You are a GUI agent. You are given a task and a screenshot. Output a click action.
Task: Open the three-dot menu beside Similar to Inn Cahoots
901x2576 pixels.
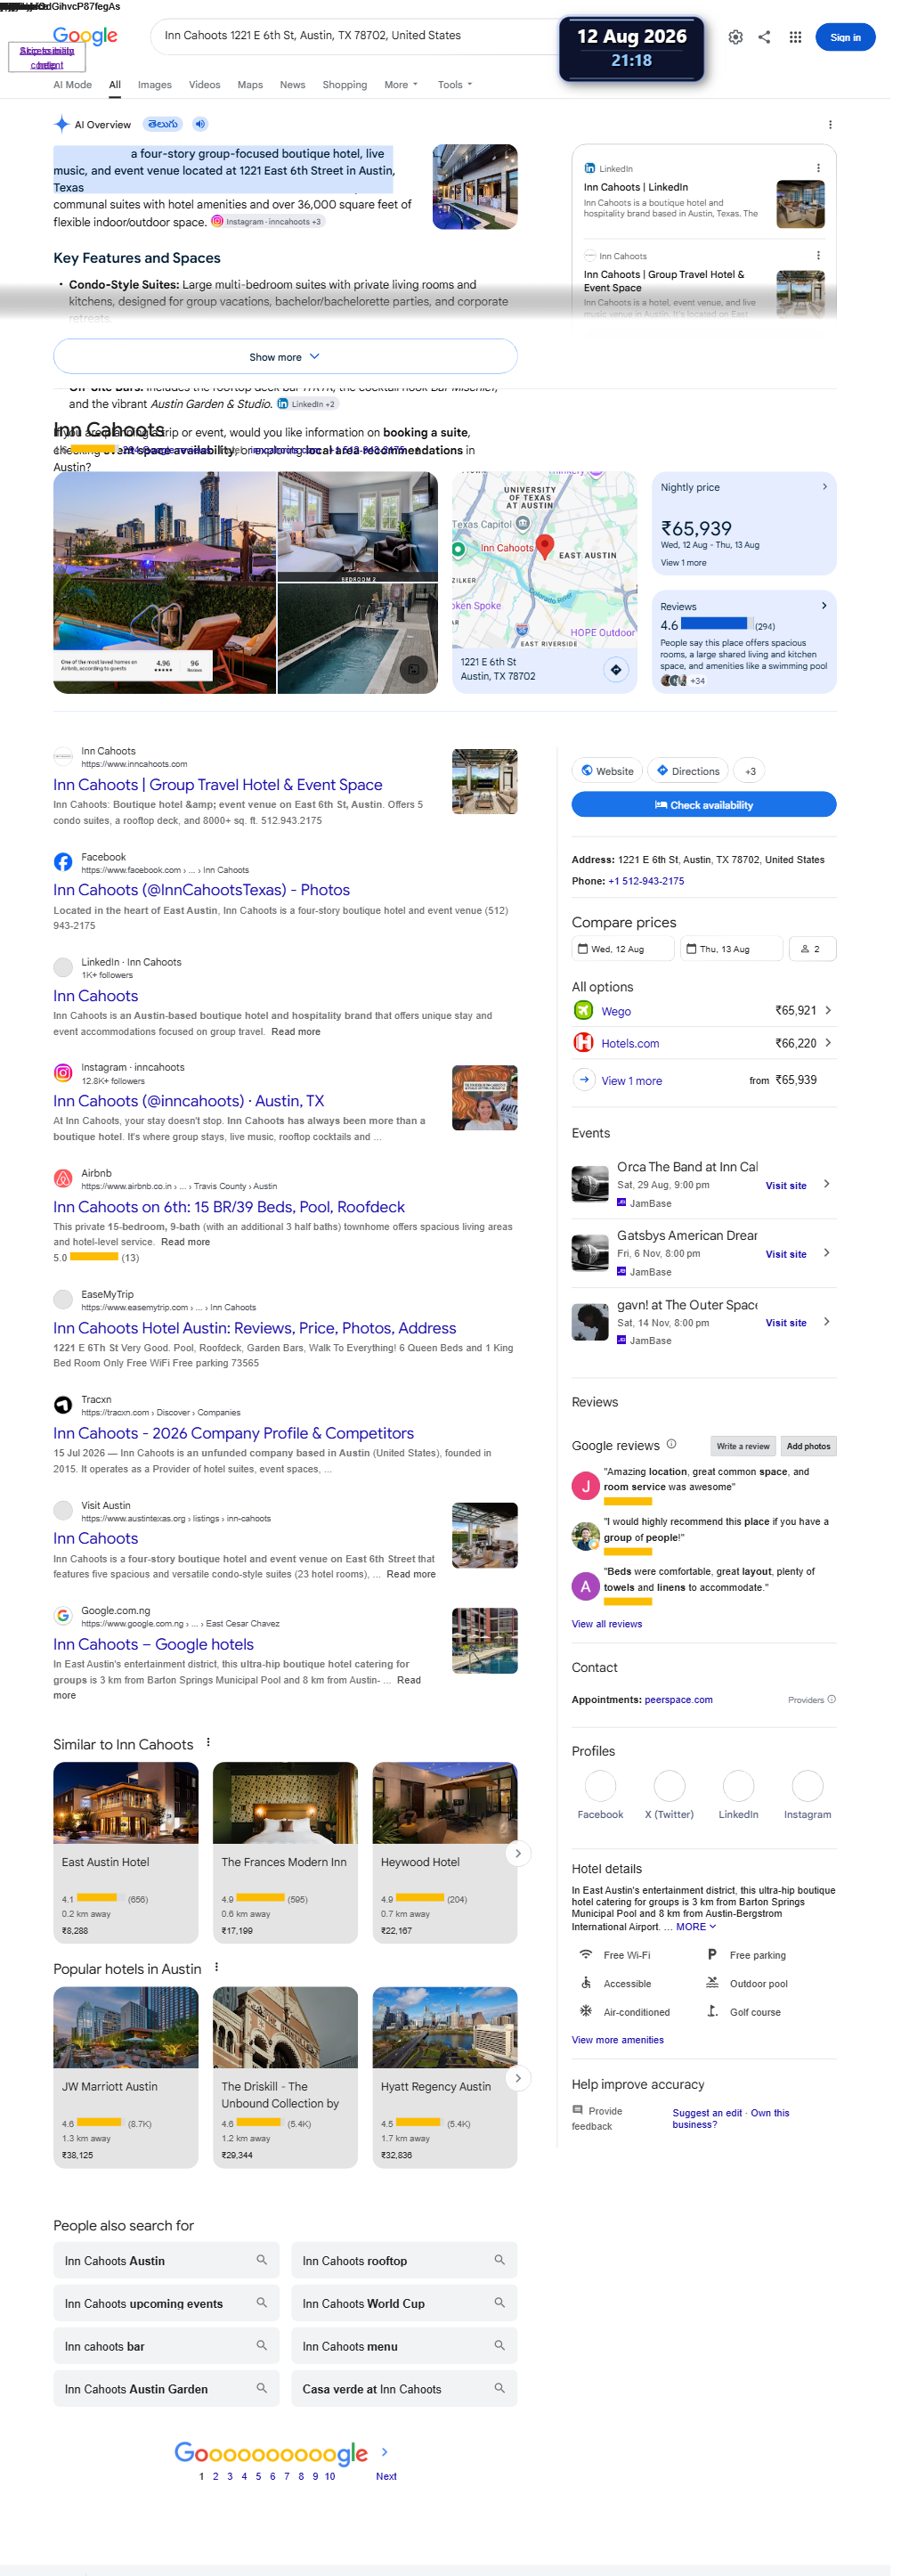coord(208,1742)
